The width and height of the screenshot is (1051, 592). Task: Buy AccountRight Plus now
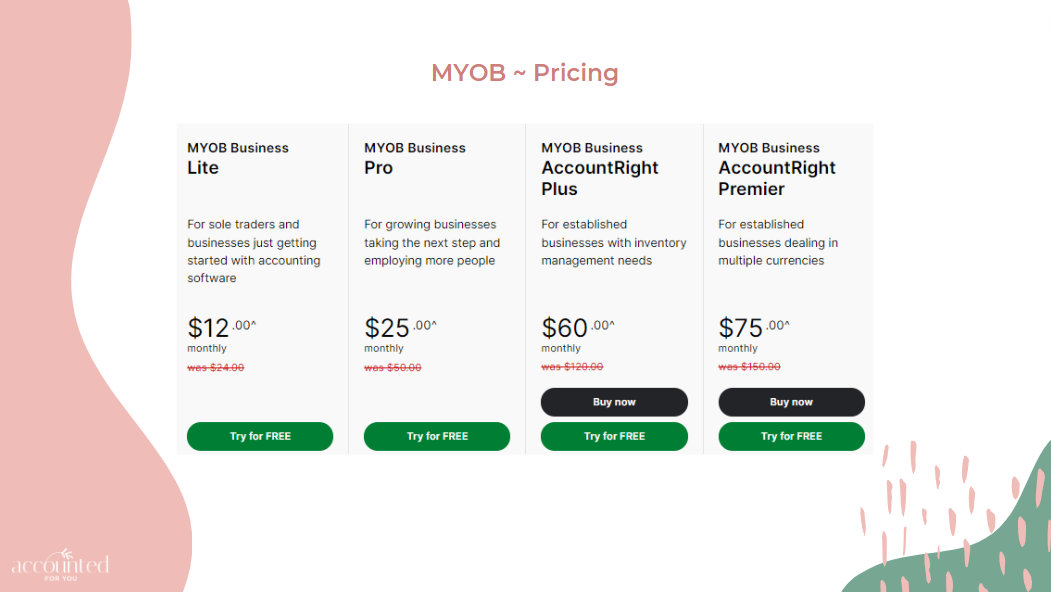click(x=614, y=402)
